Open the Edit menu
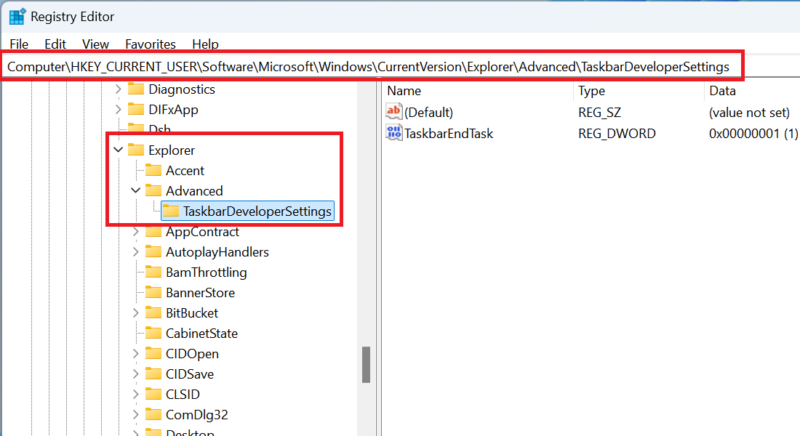Viewport: 800px width, 436px height. (x=55, y=44)
